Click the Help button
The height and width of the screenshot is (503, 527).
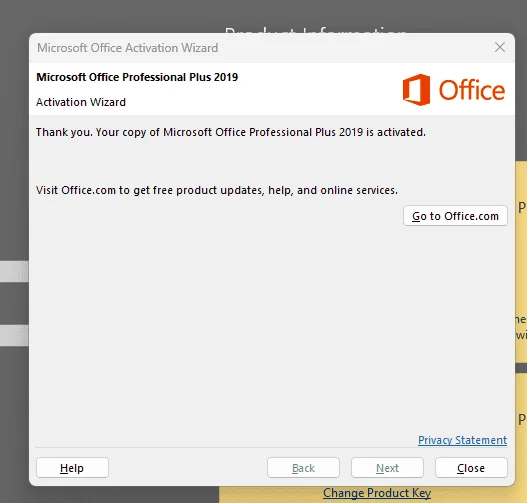[72, 467]
